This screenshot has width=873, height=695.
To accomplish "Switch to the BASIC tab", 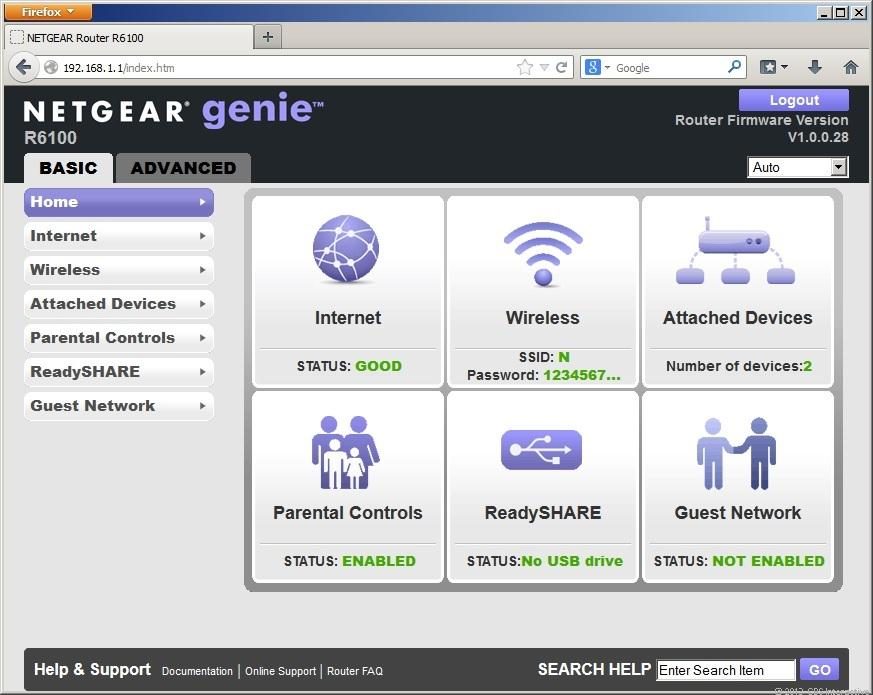I will [68, 168].
